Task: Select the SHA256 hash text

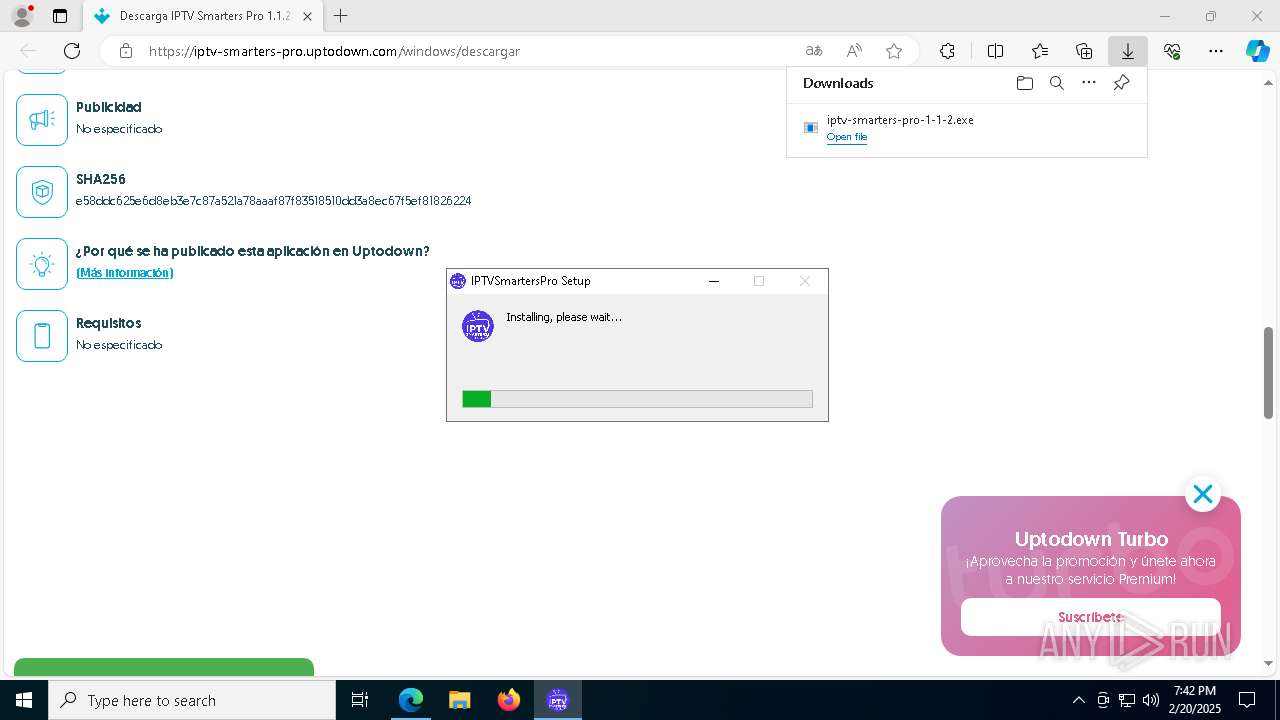Action: tap(273, 201)
